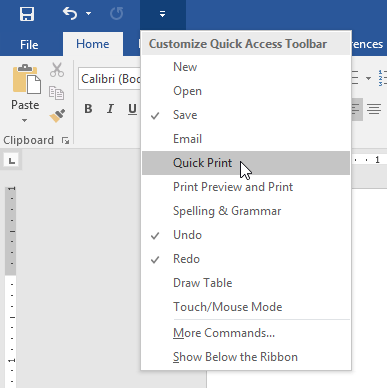The image size is (387, 388).
Task: Select the Format Painter brush icon
Action: click(x=57, y=116)
